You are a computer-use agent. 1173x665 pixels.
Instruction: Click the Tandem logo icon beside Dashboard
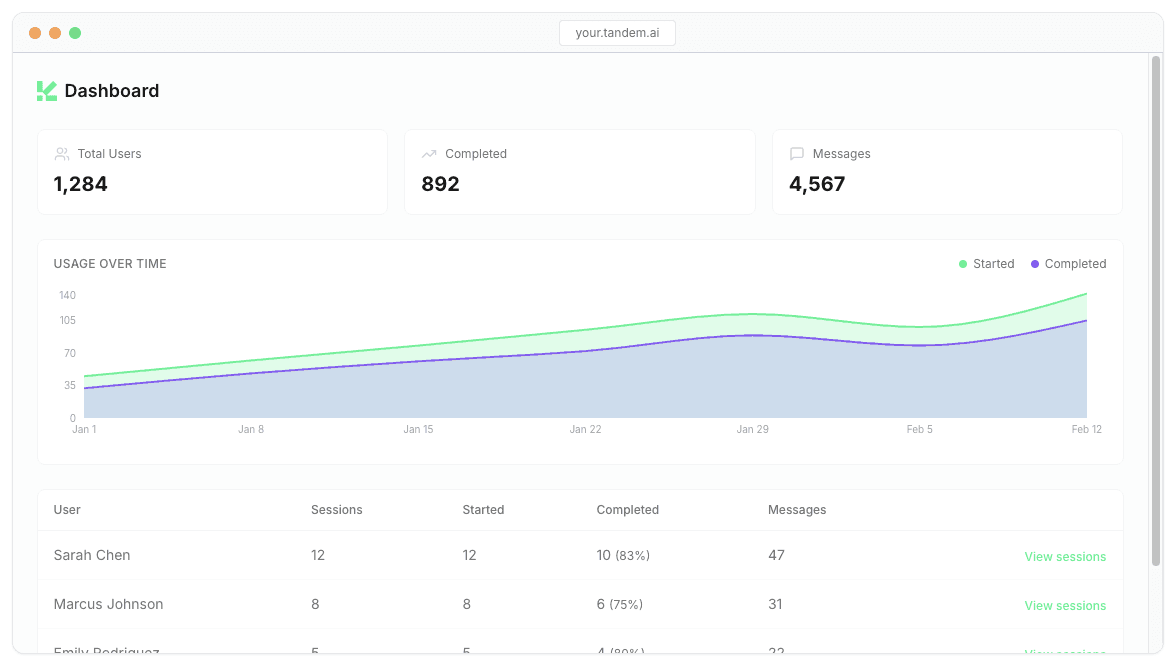click(47, 91)
